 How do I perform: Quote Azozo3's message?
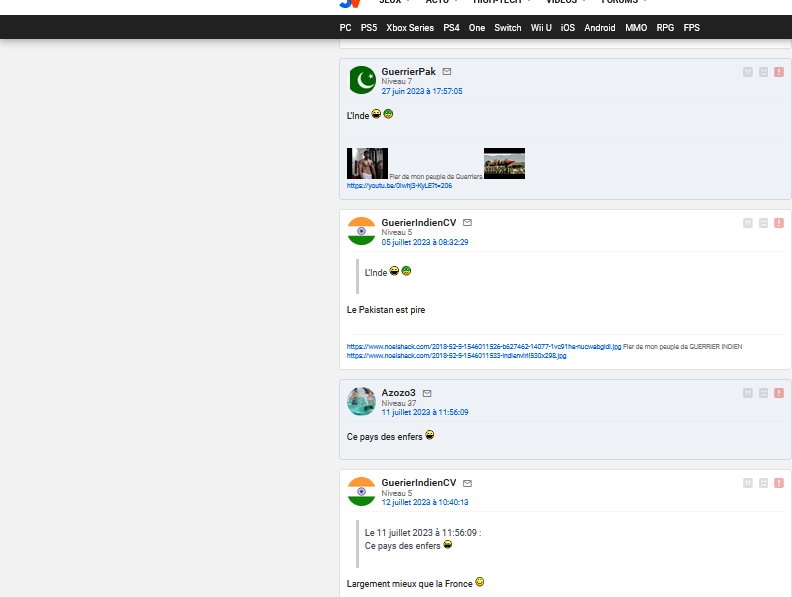(x=748, y=393)
